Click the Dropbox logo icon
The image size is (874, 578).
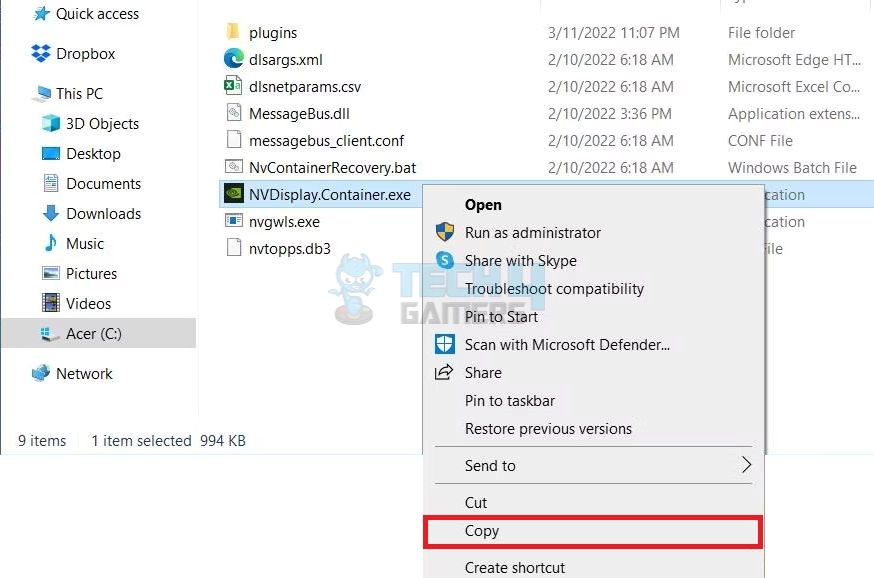41,54
